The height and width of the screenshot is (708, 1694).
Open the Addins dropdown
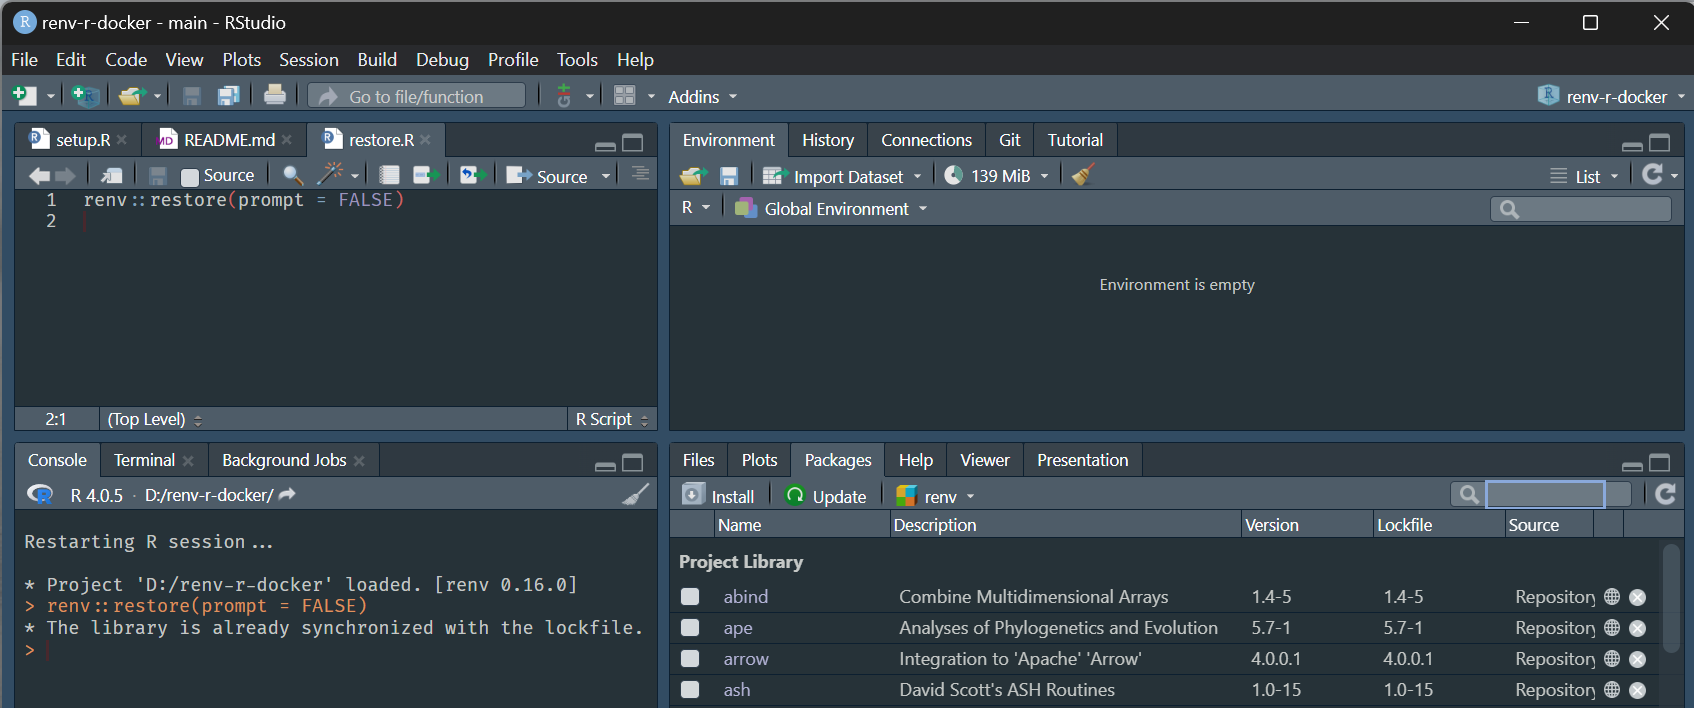click(x=702, y=96)
